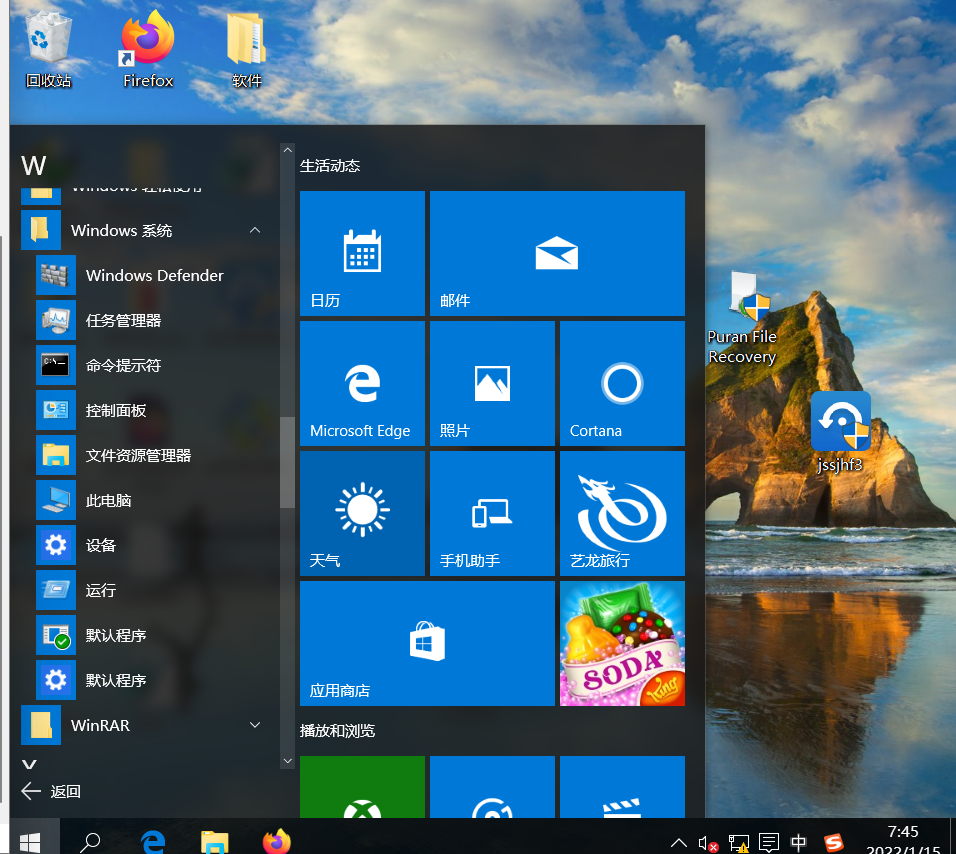The height and width of the screenshot is (854, 956).
Task: Open the Candy Crush Soda tile
Action: [x=622, y=644]
